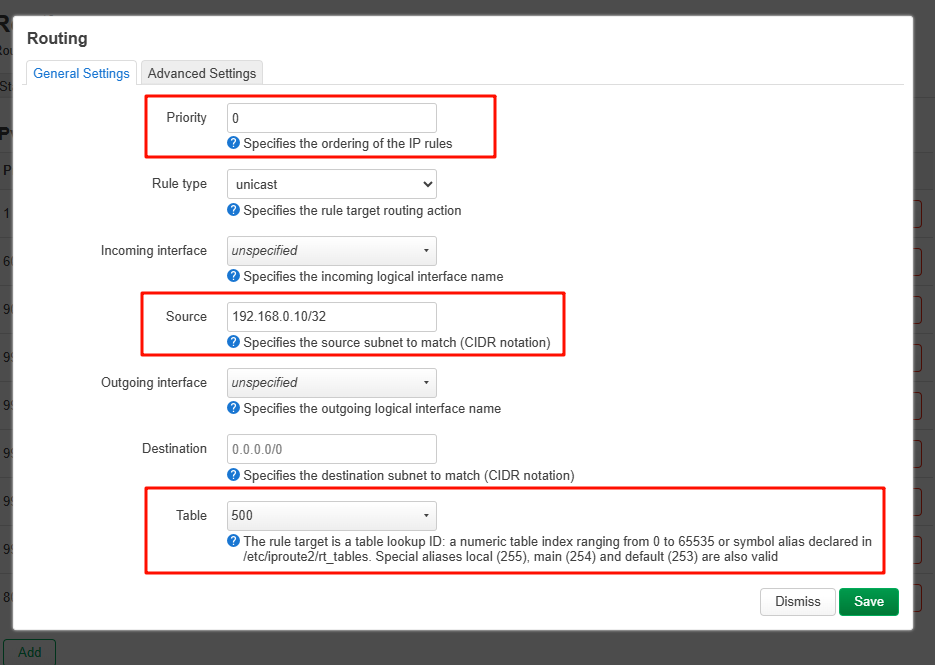Expand the Outgoing interface dropdown
Image resolution: width=935 pixels, height=665 pixels.
[331, 382]
